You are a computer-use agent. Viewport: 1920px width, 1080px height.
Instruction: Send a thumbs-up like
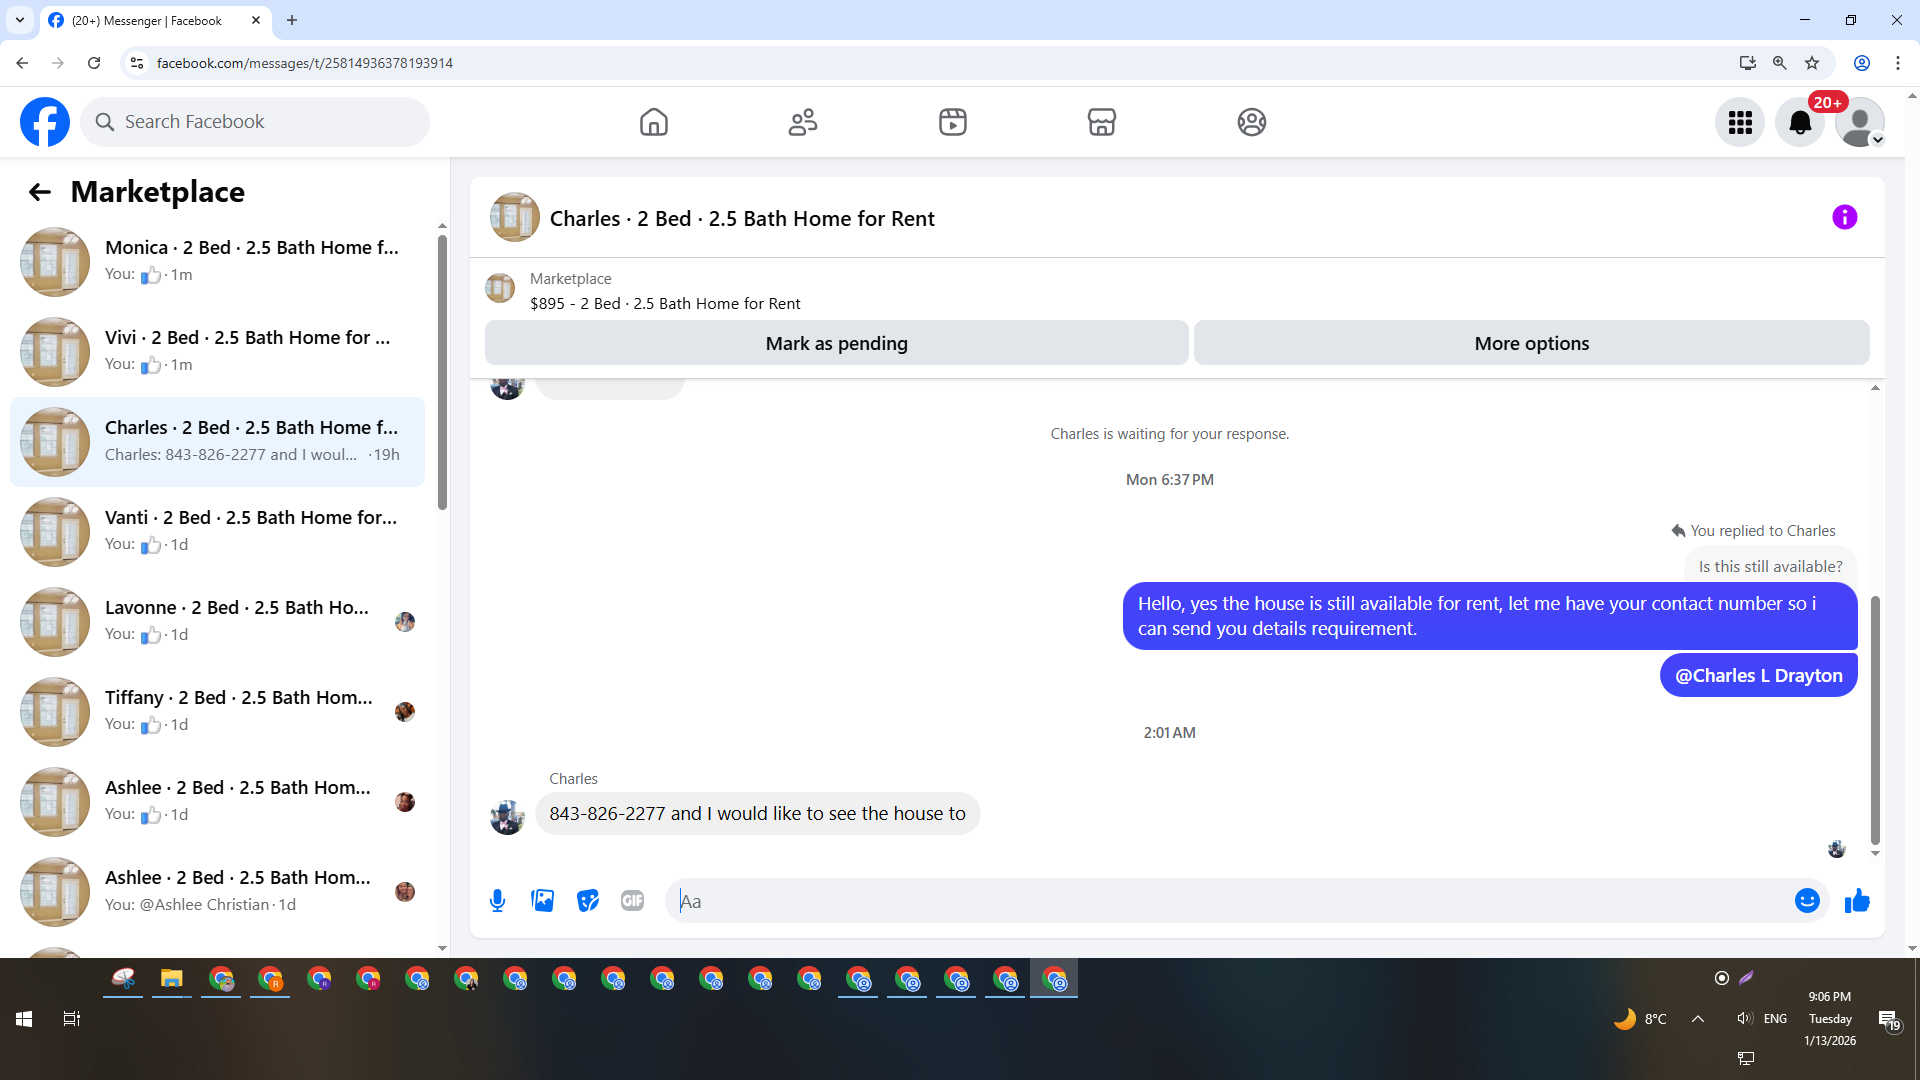(1857, 901)
